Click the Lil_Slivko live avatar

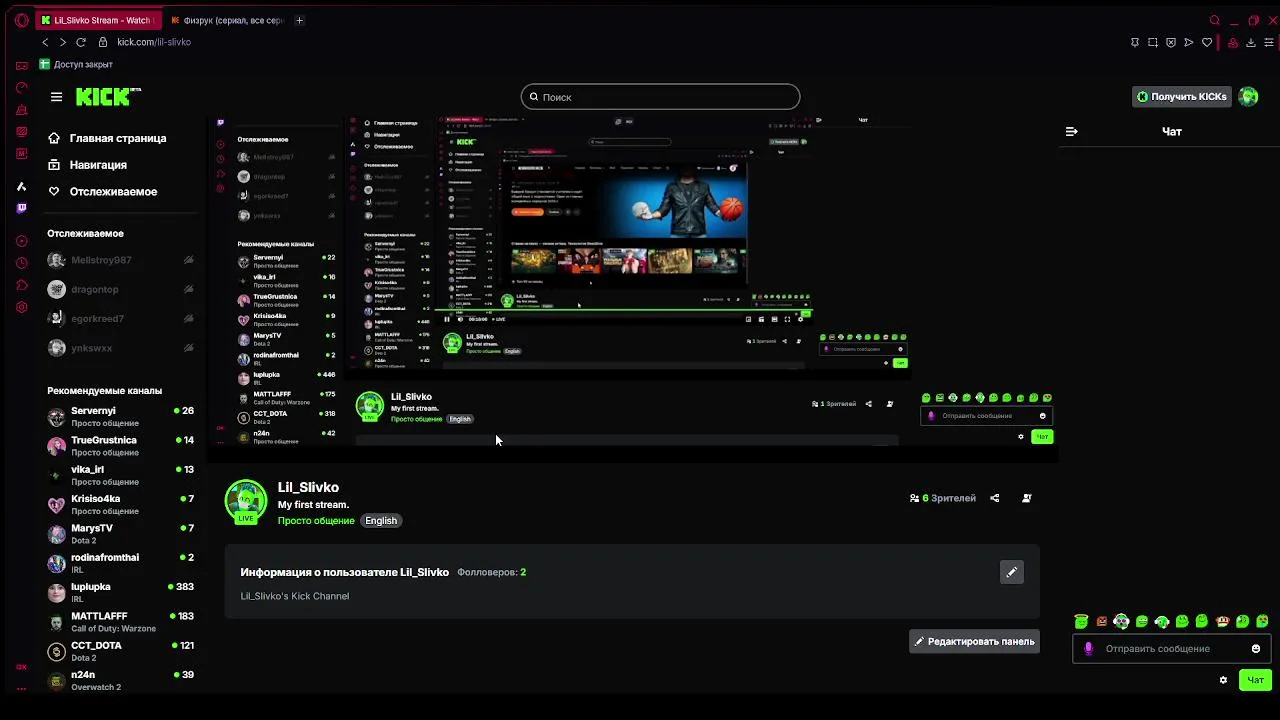tap(246, 502)
